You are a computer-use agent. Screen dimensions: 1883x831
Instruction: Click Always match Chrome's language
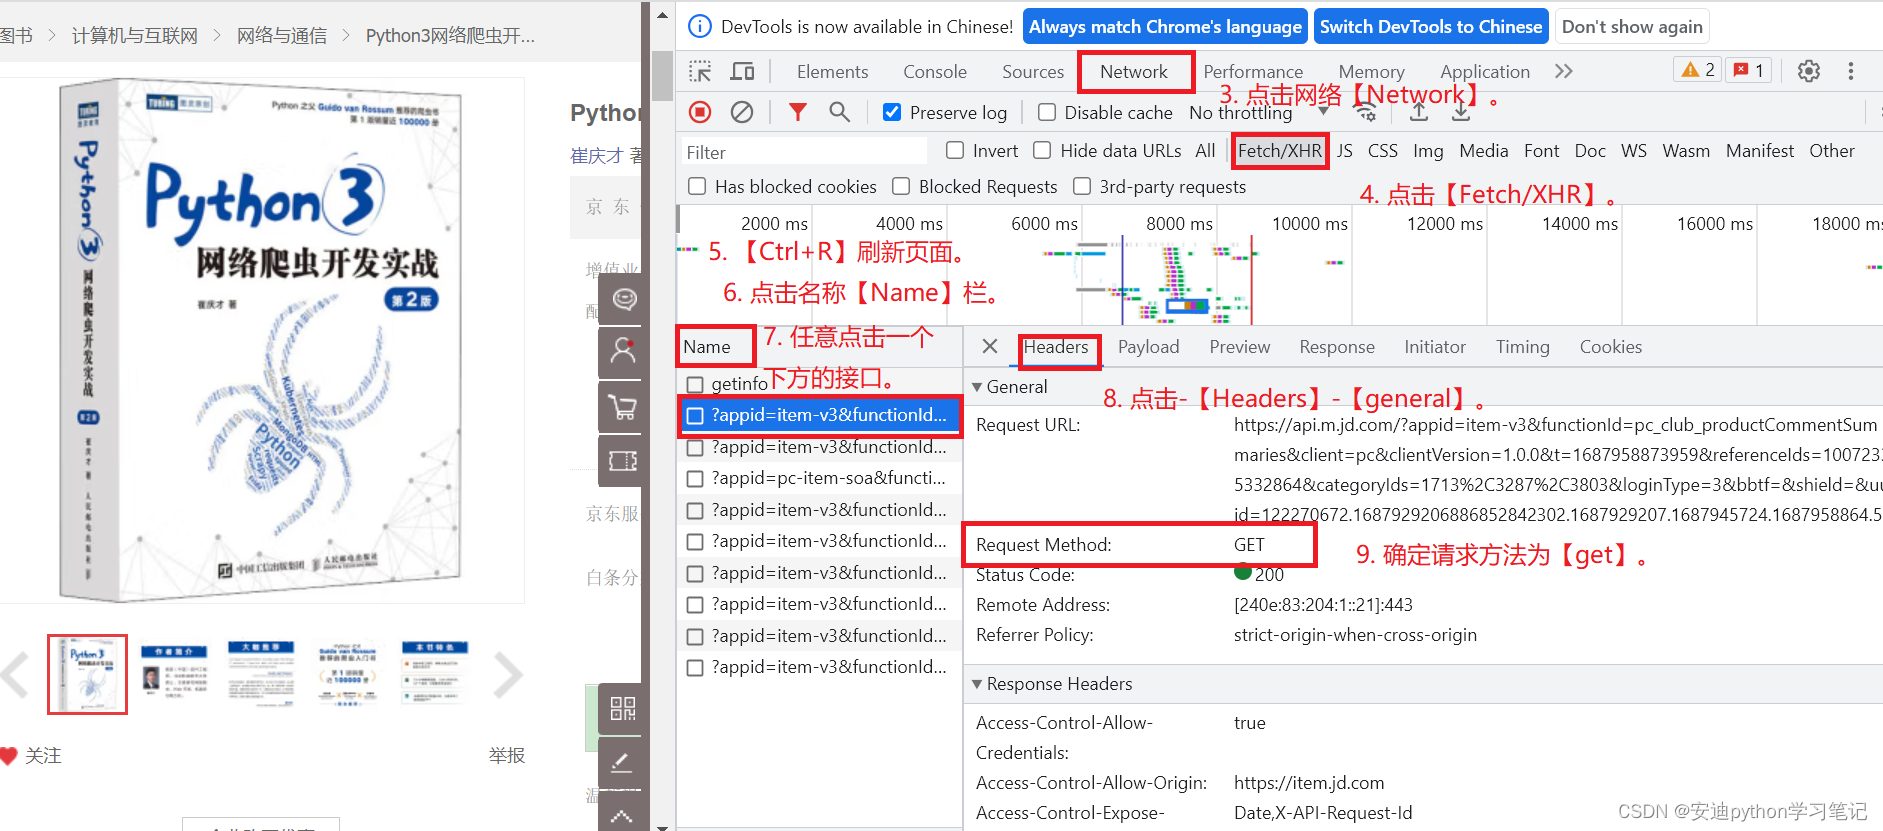pos(1165,26)
